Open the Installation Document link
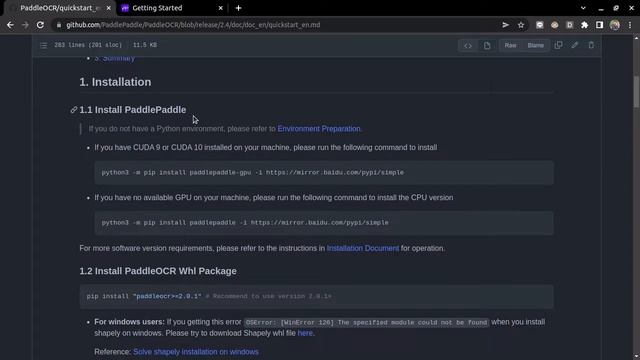The height and width of the screenshot is (360, 640). (x=363, y=248)
